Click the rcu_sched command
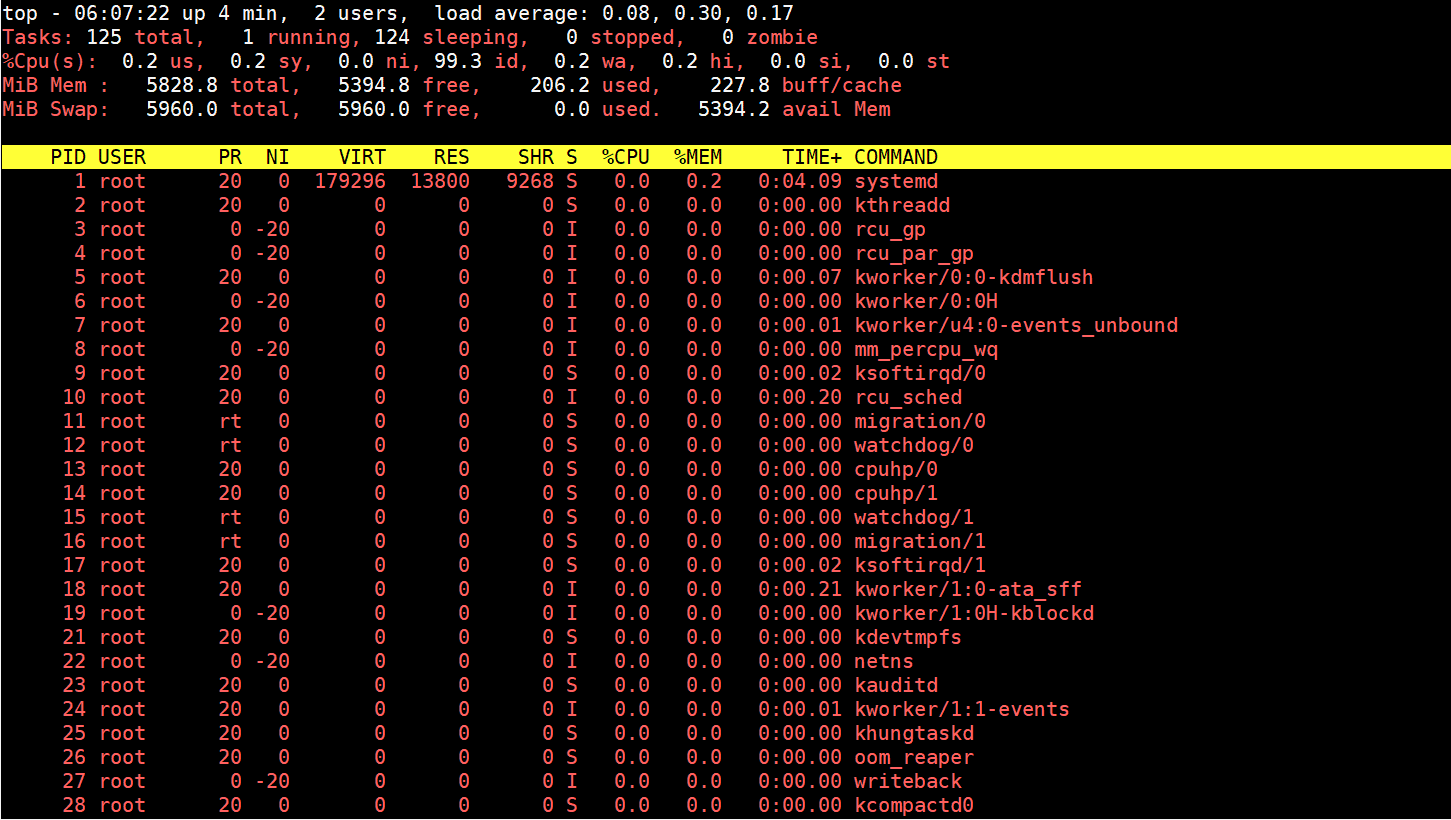Image resolution: width=1451 pixels, height=820 pixels. pyautogui.click(x=908, y=397)
